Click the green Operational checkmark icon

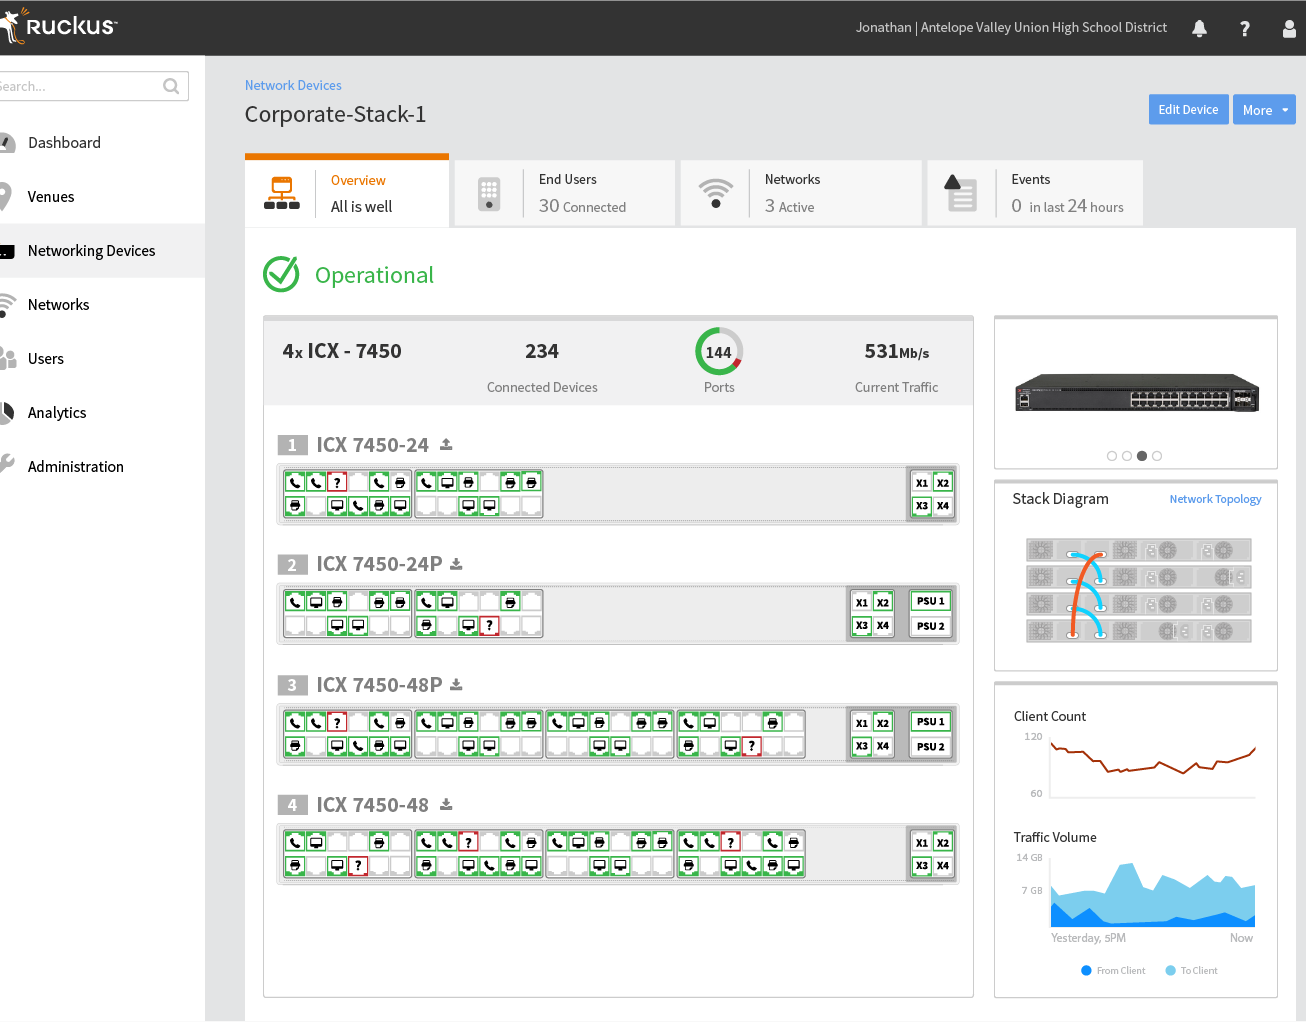(x=281, y=274)
